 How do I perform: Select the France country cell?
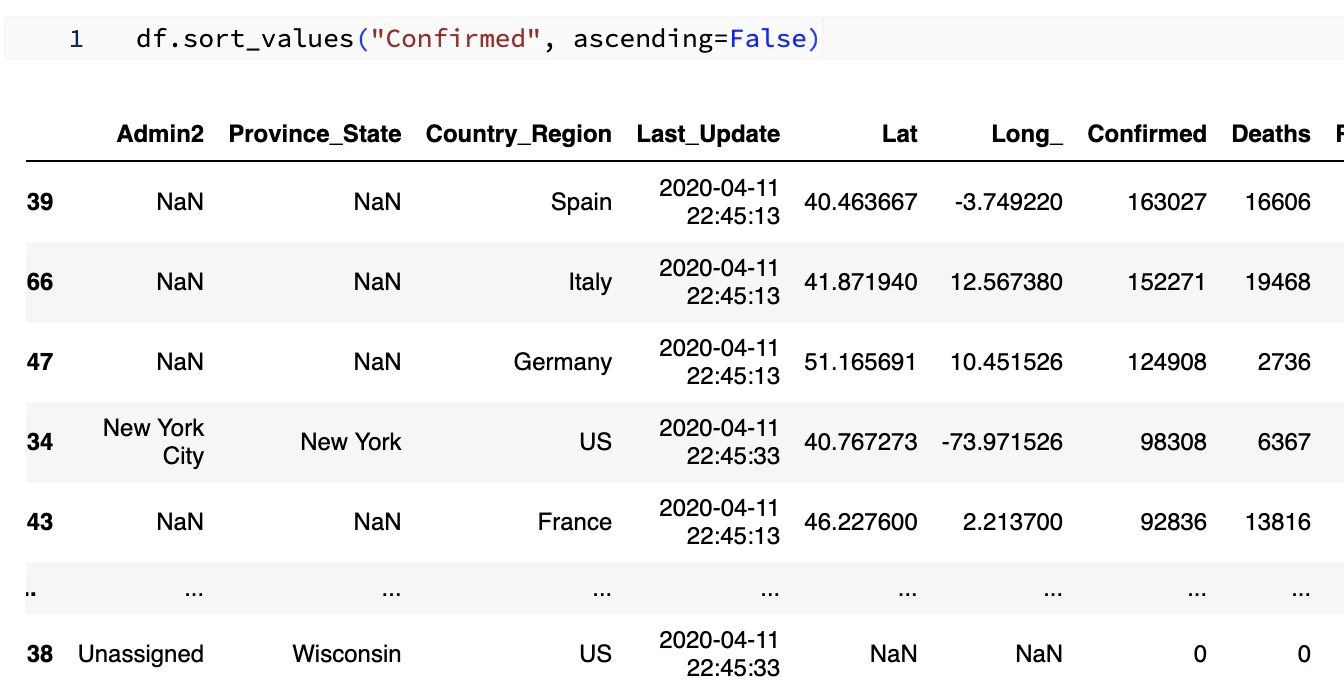574,522
